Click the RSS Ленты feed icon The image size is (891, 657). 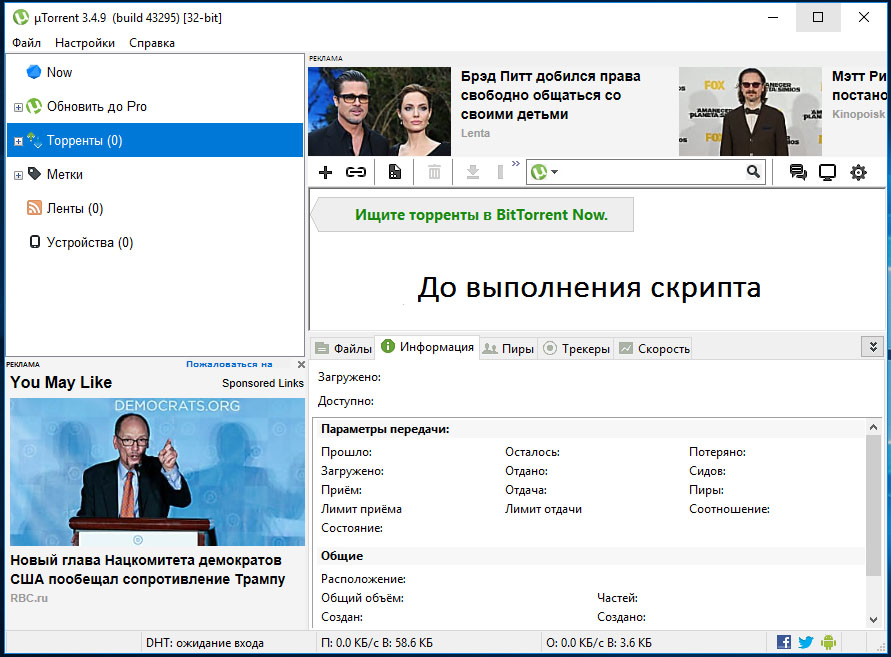[34, 208]
